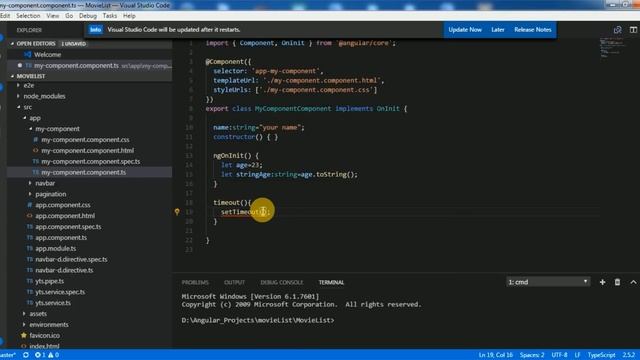The height and width of the screenshot is (360, 640).
Task: Click in terminal command prompt line
Action: click(258, 320)
